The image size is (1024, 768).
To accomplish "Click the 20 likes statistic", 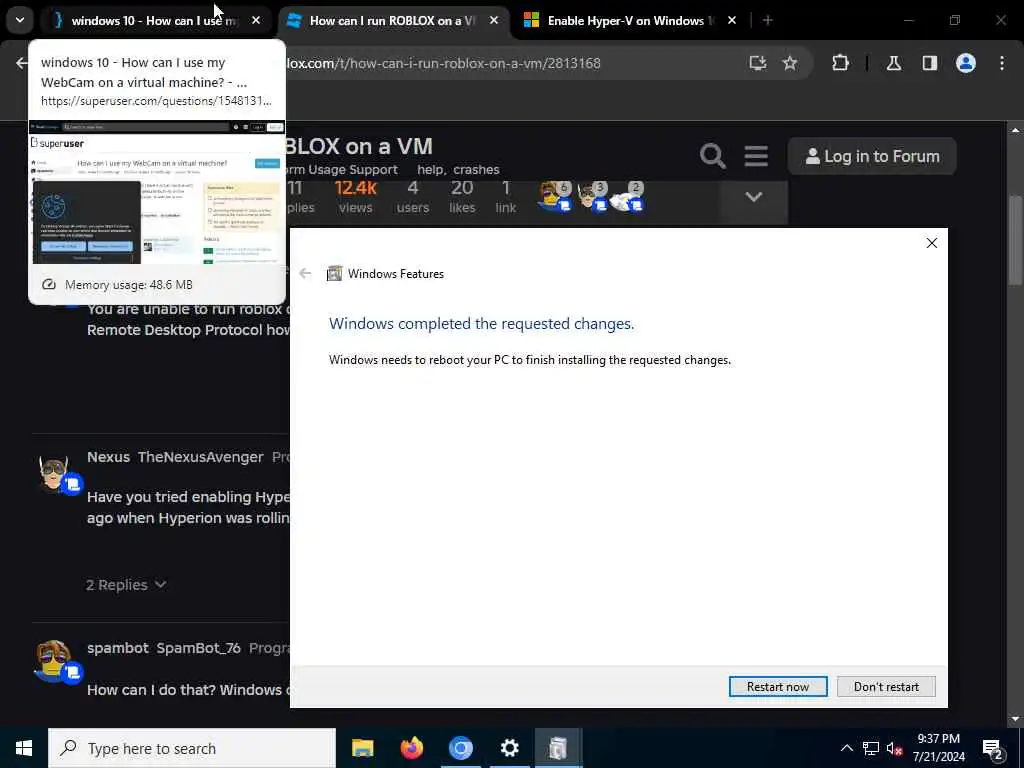I will 462,197.
